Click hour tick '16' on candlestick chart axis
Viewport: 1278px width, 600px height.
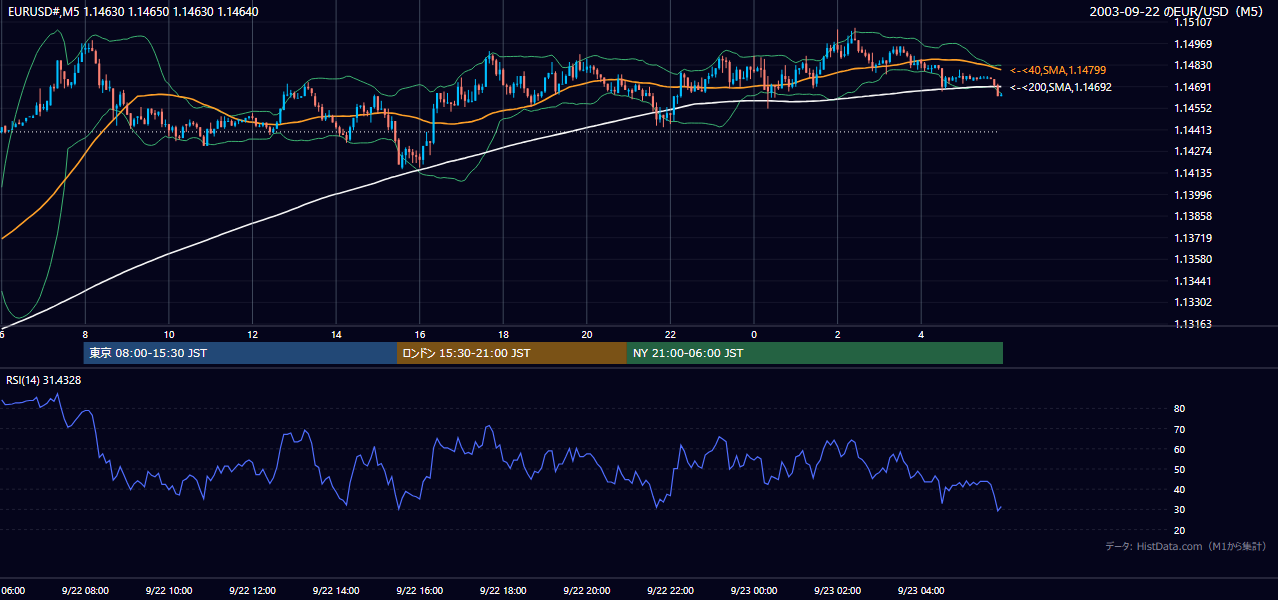[419, 334]
